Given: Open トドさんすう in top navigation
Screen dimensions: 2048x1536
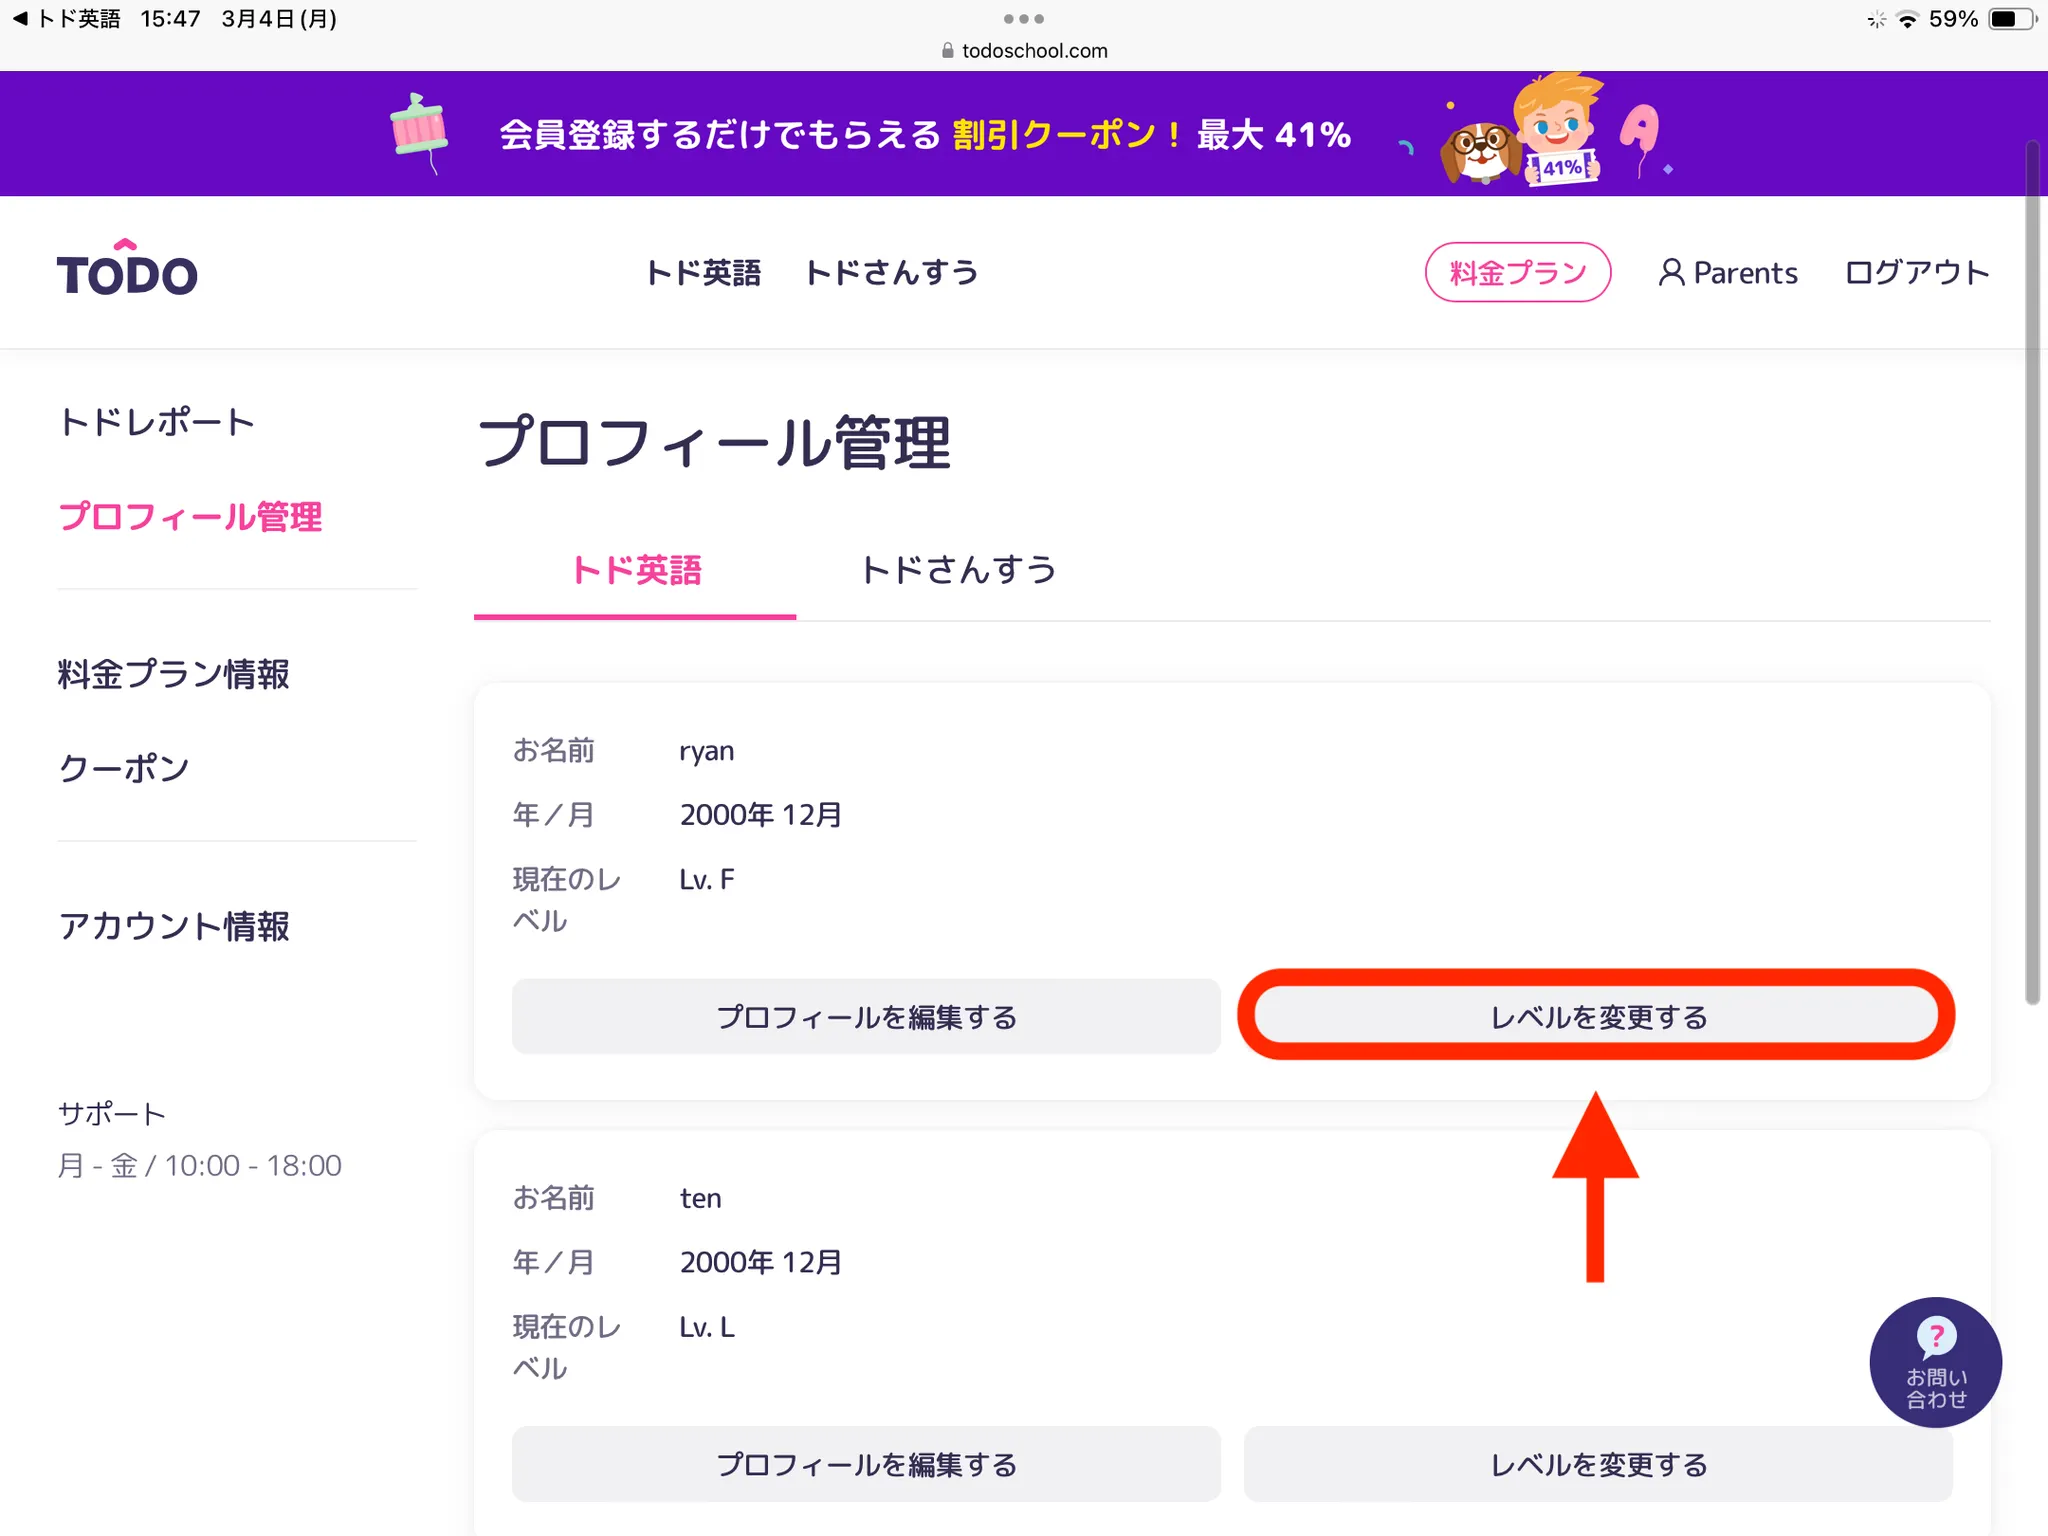Looking at the screenshot, I should coord(890,272).
